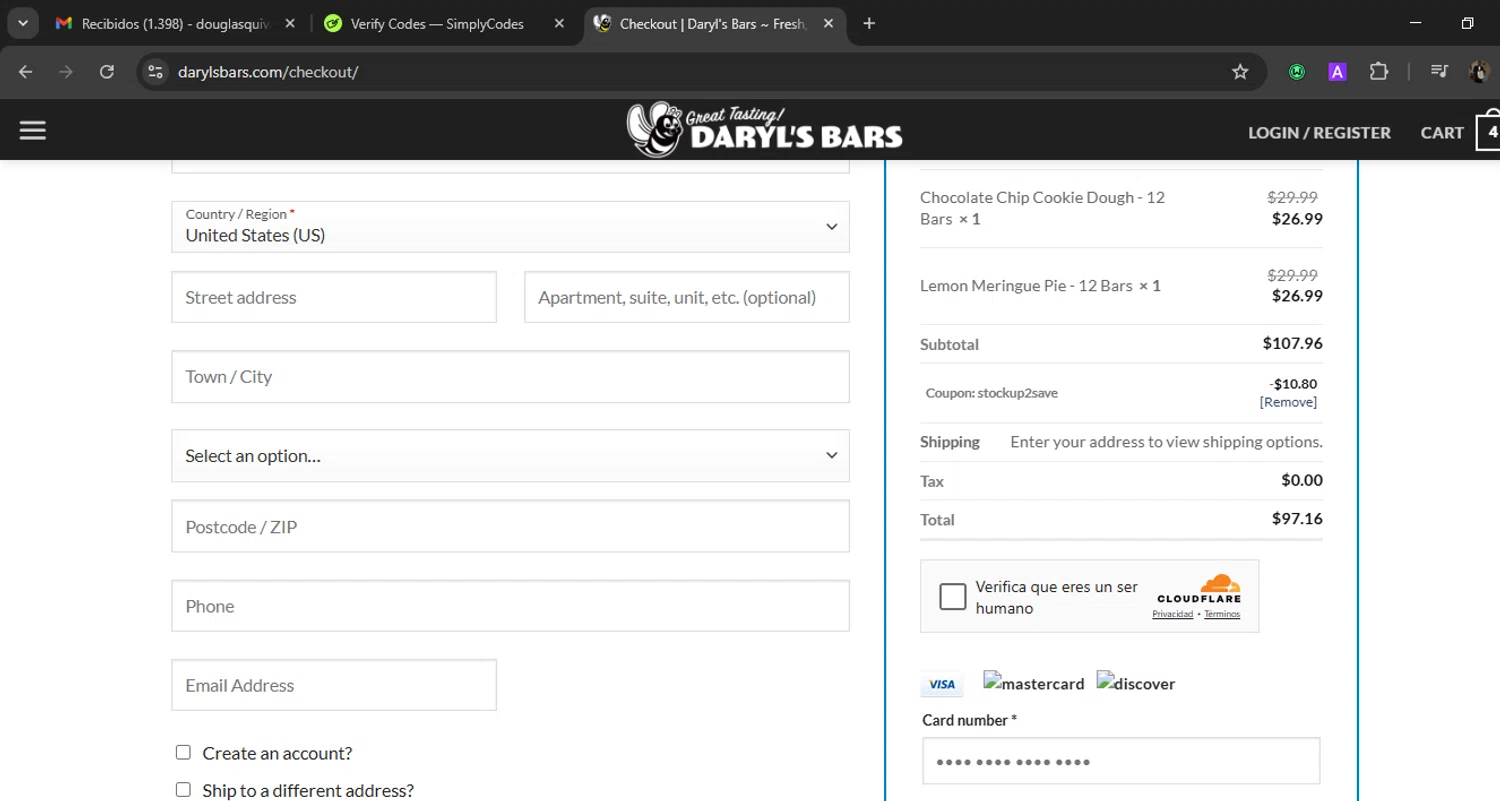Screen dimensions: 1500x801
Task: Check the Cloudflare human verification box
Action: coord(953,597)
